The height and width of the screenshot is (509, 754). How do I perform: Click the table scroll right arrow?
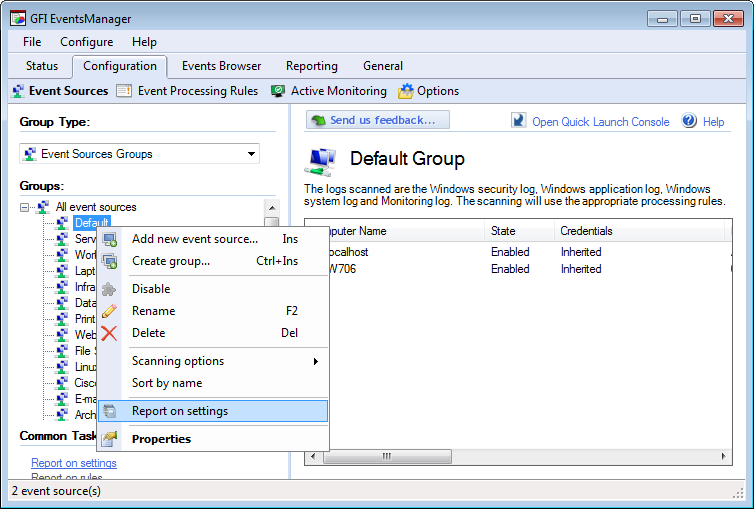pyautogui.click(x=724, y=456)
